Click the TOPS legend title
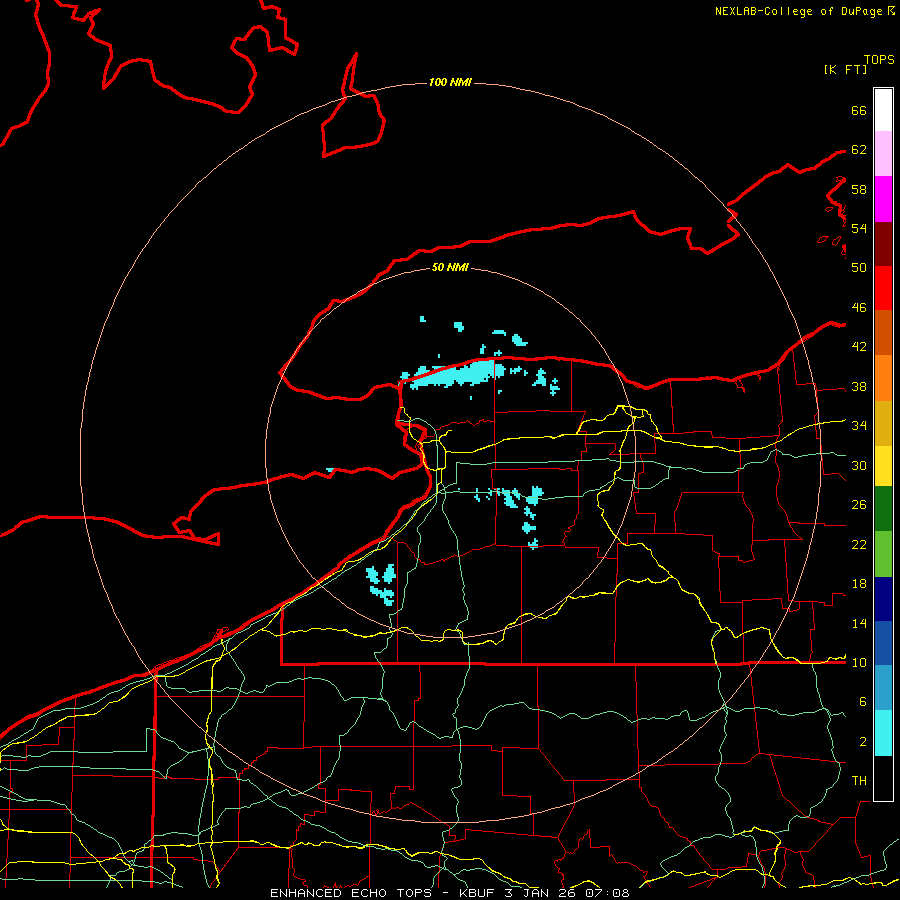900x900 pixels. pos(879,60)
